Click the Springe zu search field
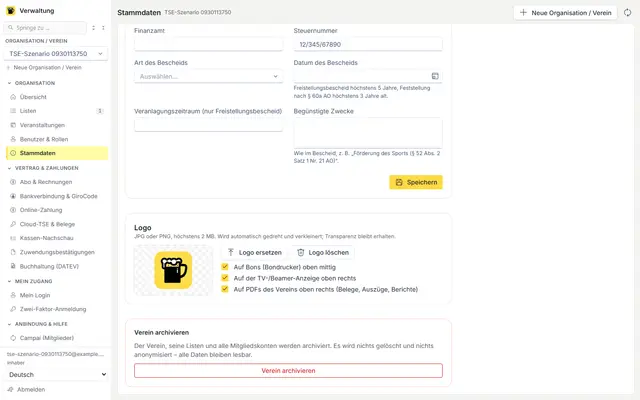Viewport: 640px width, 400px height. click(x=45, y=28)
